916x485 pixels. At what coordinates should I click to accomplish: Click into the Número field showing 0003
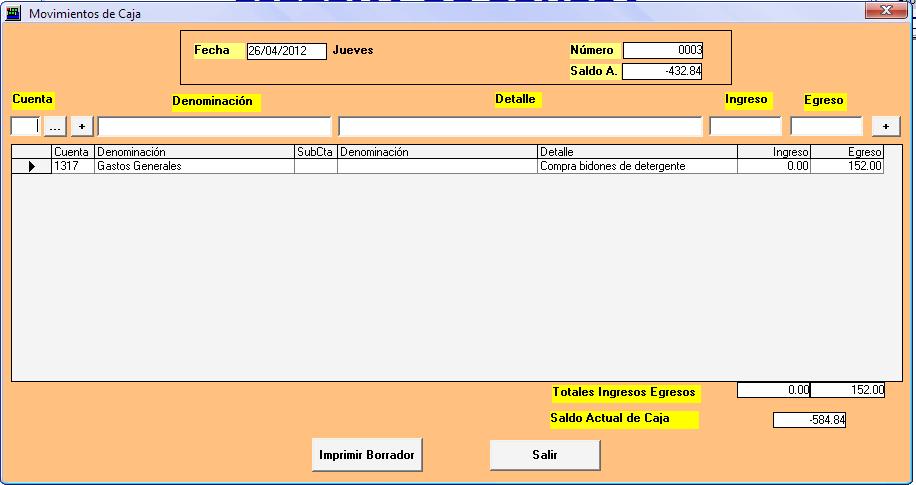pyautogui.click(x=663, y=51)
